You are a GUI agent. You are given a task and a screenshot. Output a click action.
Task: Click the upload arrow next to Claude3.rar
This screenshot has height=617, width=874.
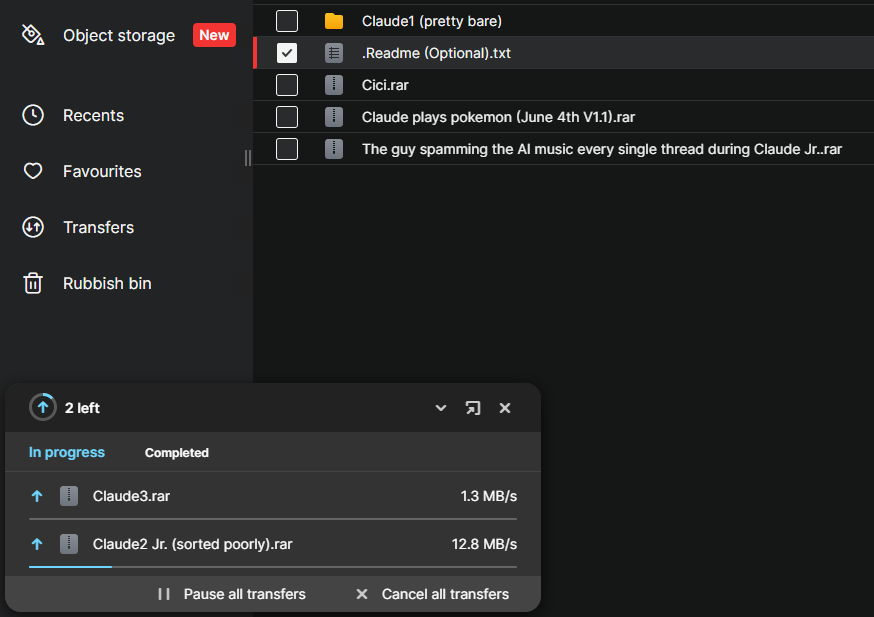pyautogui.click(x=37, y=496)
